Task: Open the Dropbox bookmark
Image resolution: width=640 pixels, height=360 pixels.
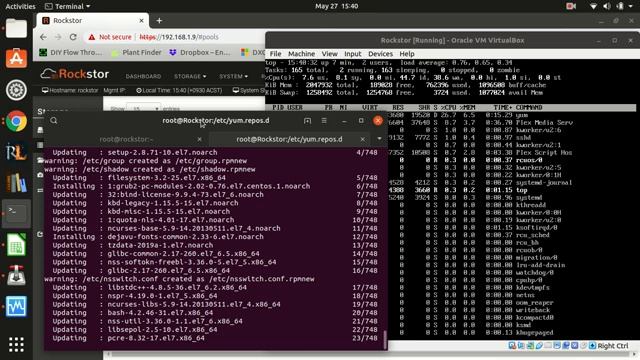Action: [200, 53]
